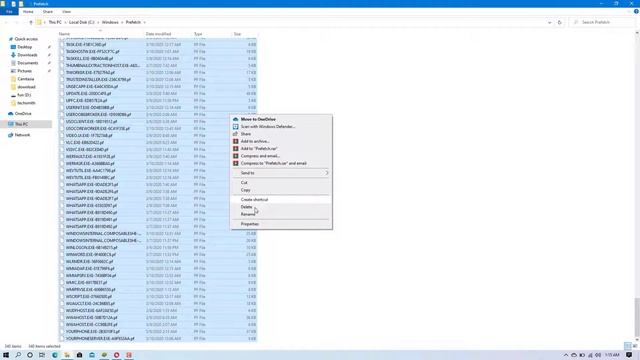Click the refresh icon beside address bar
The image size is (640, 360).
click(x=560, y=22)
